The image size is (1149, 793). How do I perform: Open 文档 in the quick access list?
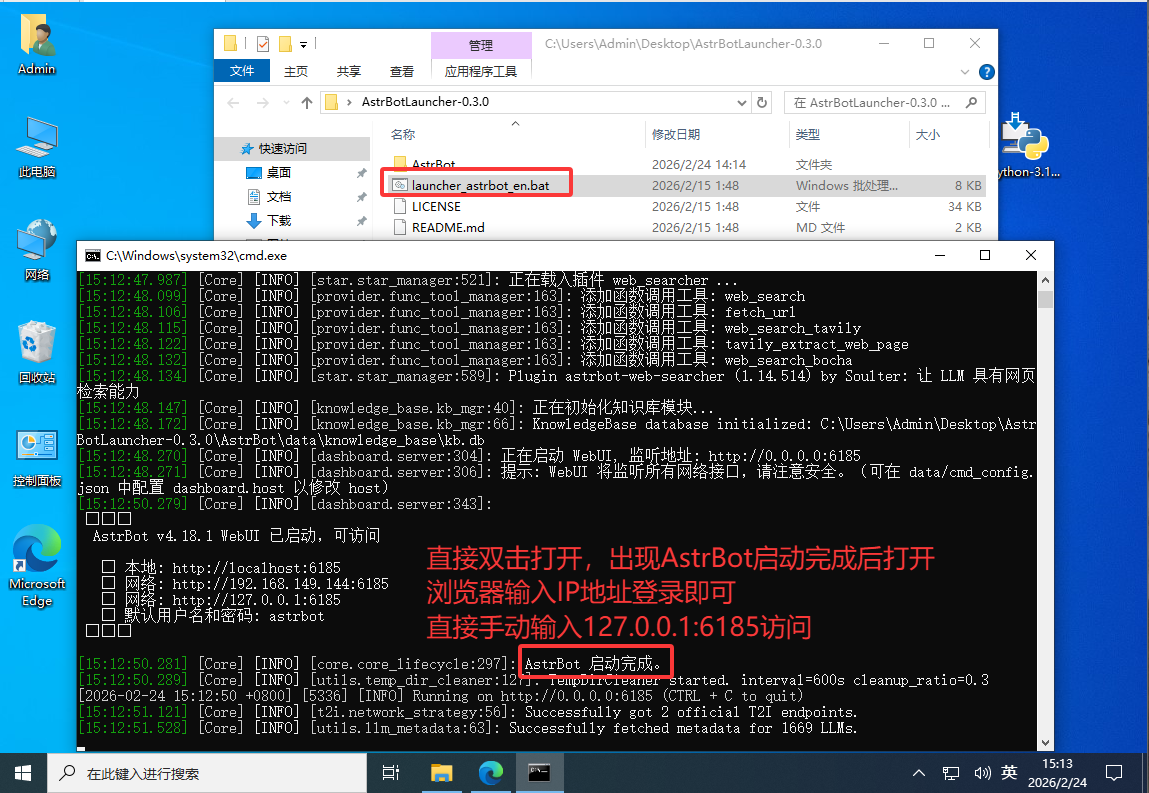[279, 196]
